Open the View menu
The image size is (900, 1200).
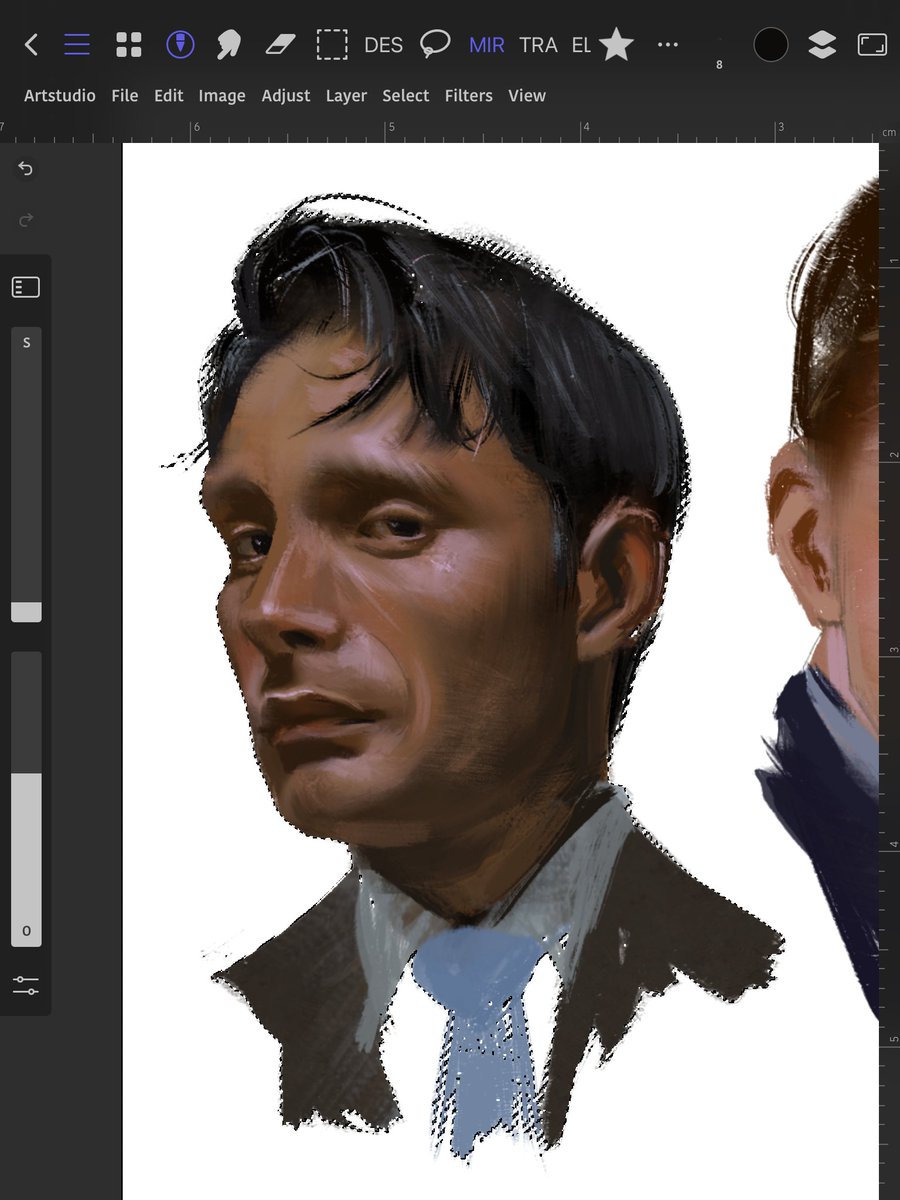[527, 96]
